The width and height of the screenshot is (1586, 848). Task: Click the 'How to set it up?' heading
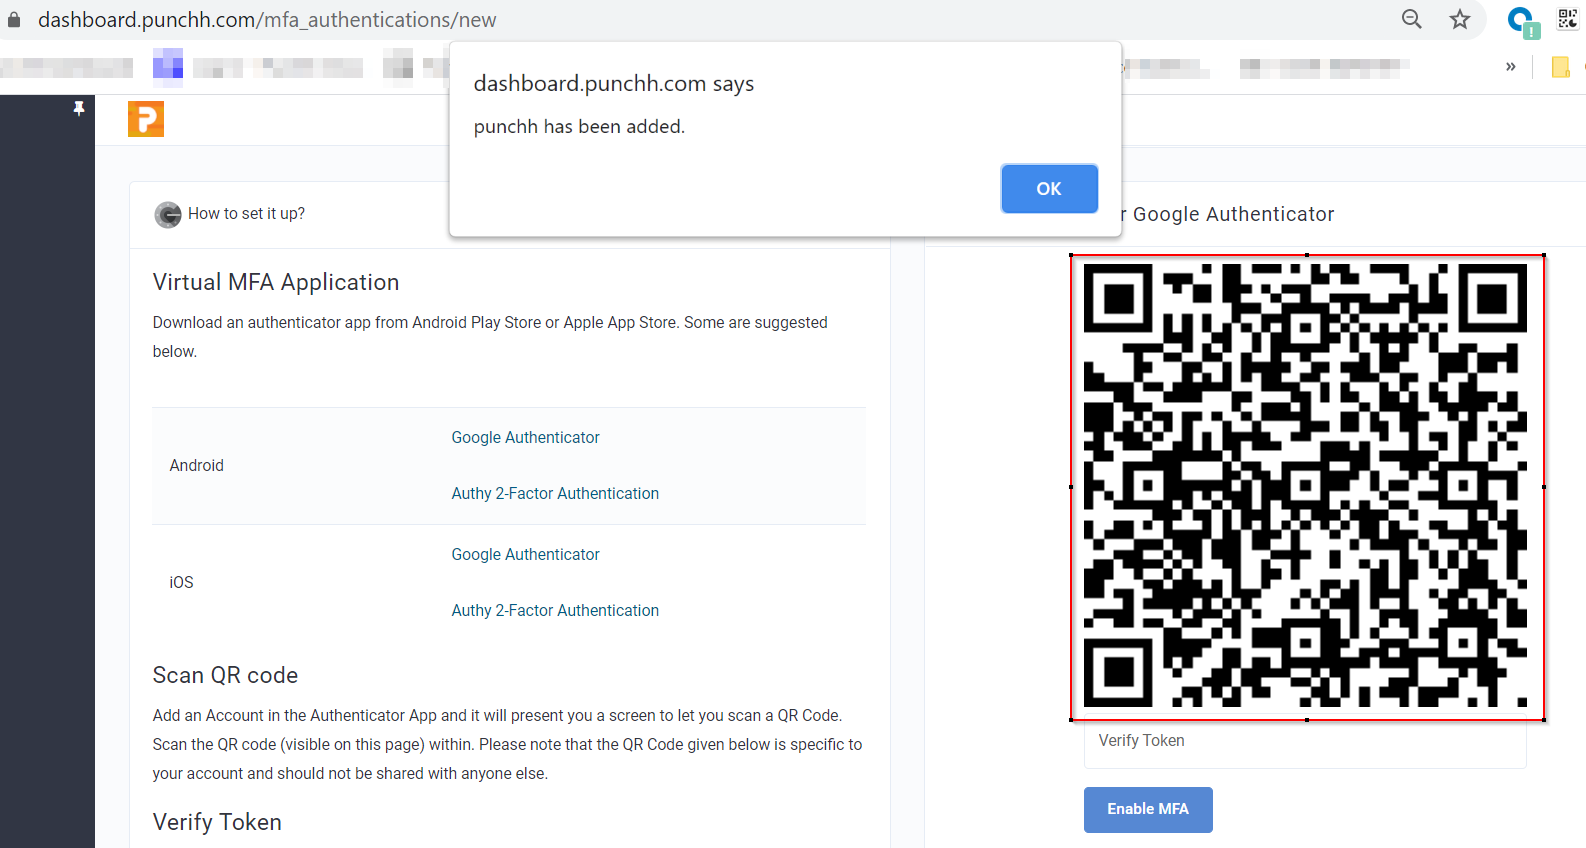click(x=246, y=214)
